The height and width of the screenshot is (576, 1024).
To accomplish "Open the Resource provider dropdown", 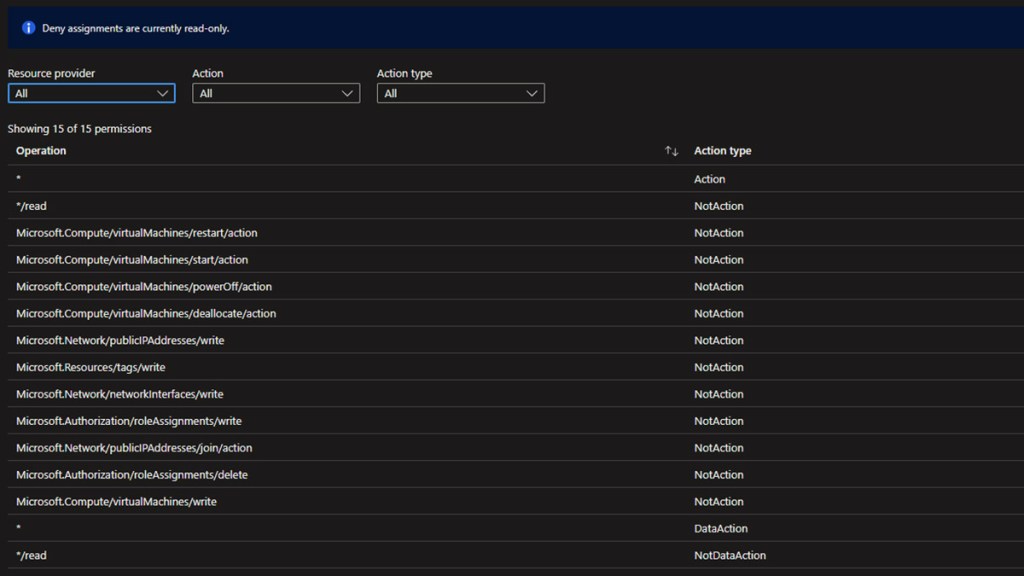I will click(x=91, y=93).
